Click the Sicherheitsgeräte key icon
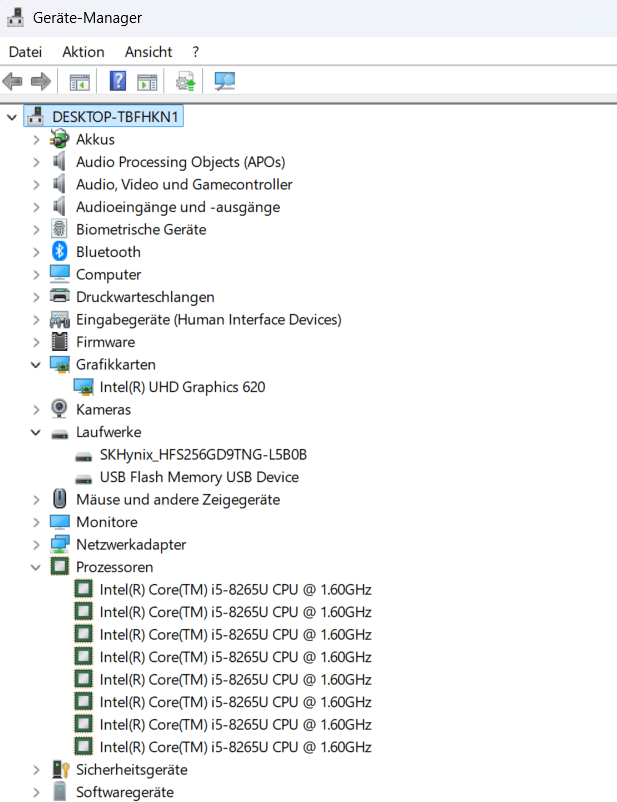This screenshot has height=802, width=617. 60,769
